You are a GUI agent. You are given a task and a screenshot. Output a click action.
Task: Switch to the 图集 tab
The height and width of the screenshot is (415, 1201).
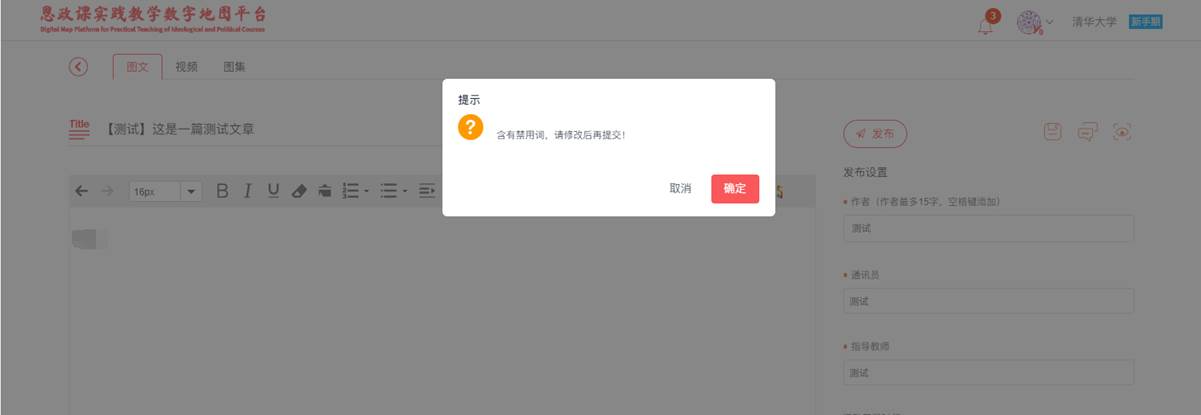(234, 67)
